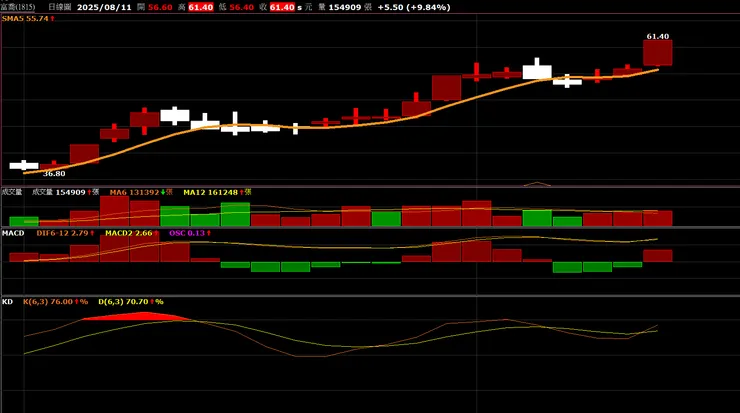Click the KD panel title
Image resolution: width=740 pixels, height=413 pixels.
pyautogui.click(x=7, y=302)
